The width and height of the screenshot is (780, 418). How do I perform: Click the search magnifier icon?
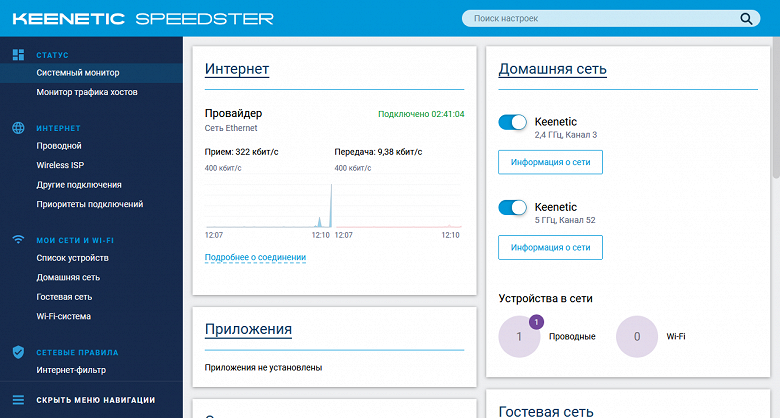(x=746, y=18)
